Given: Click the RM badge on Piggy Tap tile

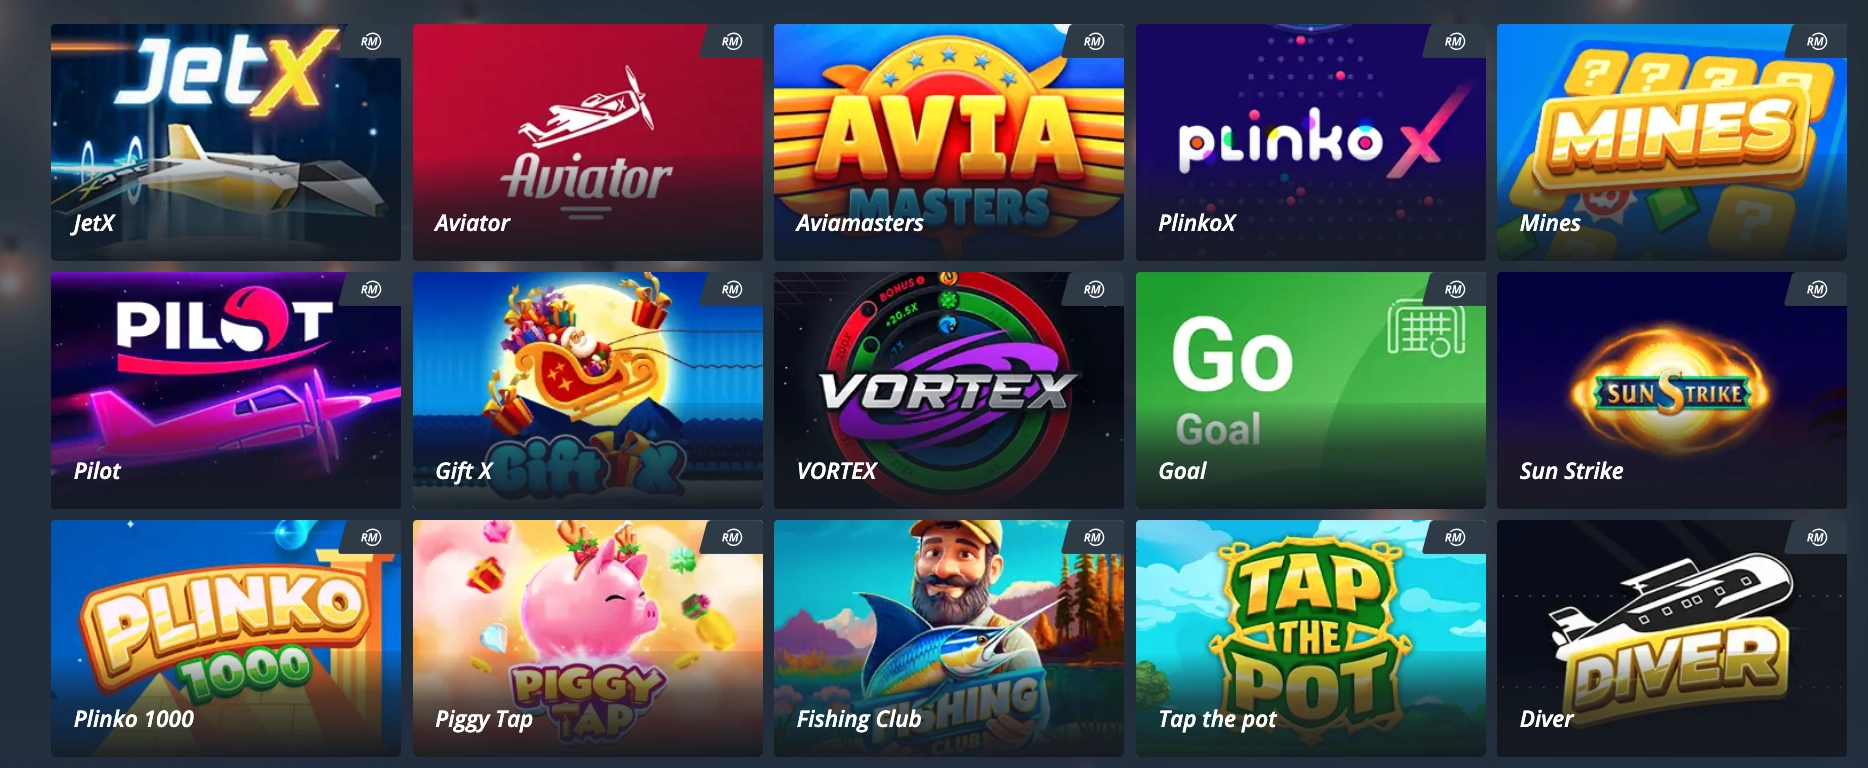Looking at the screenshot, I should point(732,538).
